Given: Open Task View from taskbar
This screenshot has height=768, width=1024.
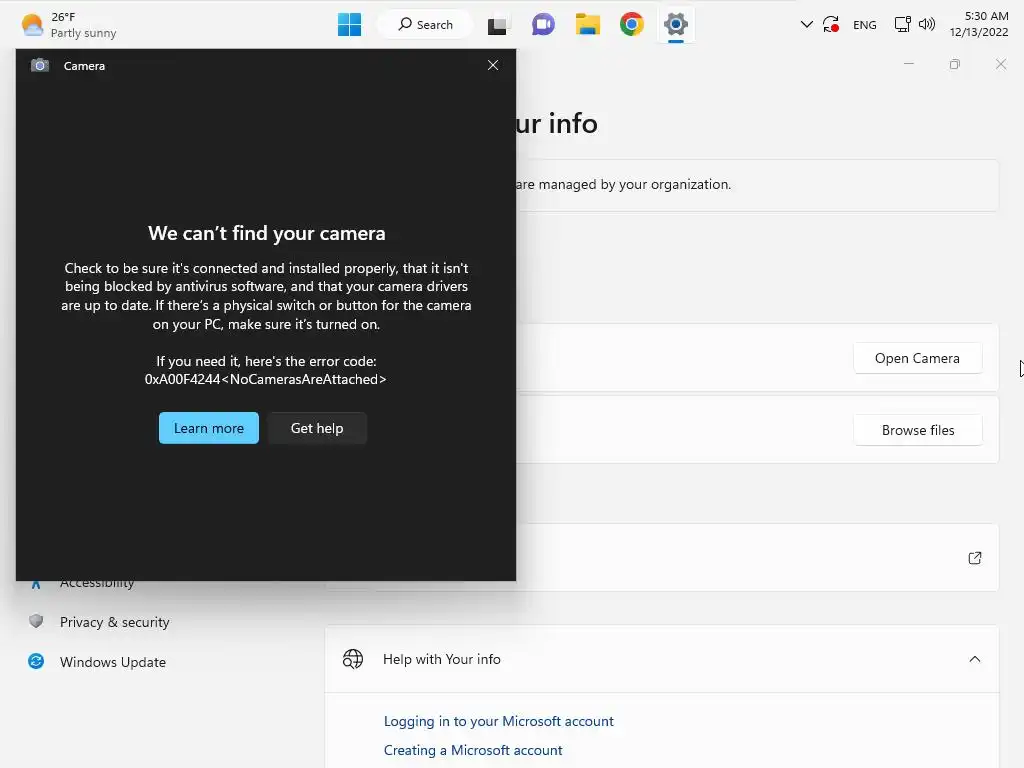Looking at the screenshot, I should [x=498, y=25].
